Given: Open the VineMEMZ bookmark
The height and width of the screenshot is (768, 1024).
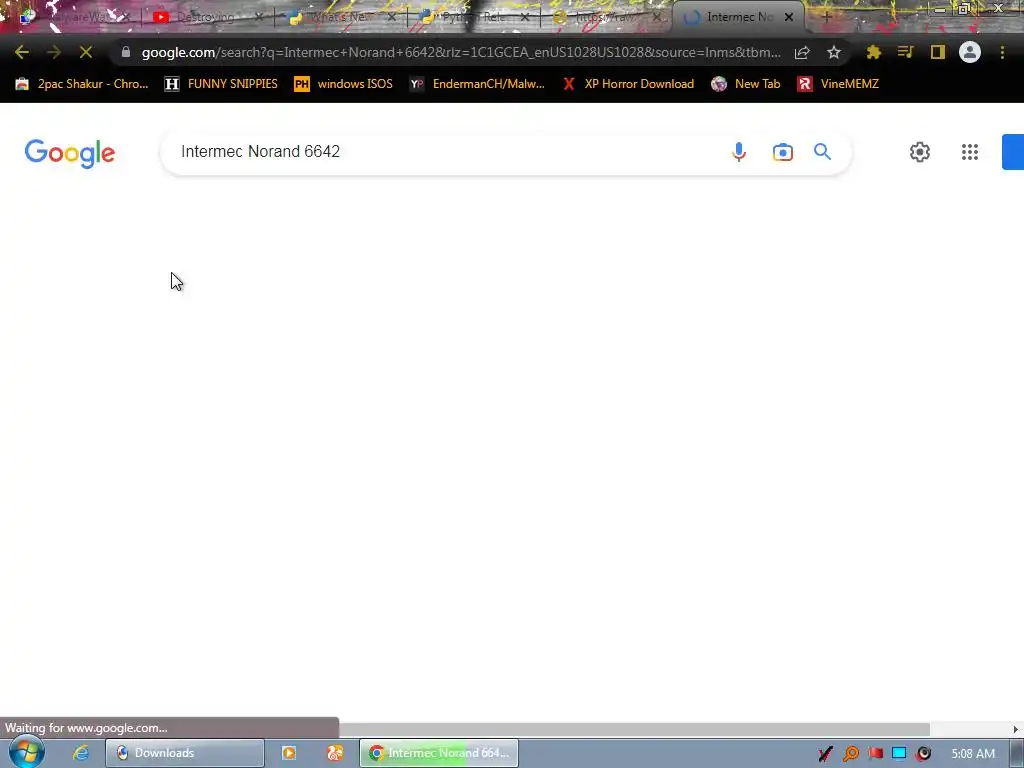Looking at the screenshot, I should pos(838,84).
